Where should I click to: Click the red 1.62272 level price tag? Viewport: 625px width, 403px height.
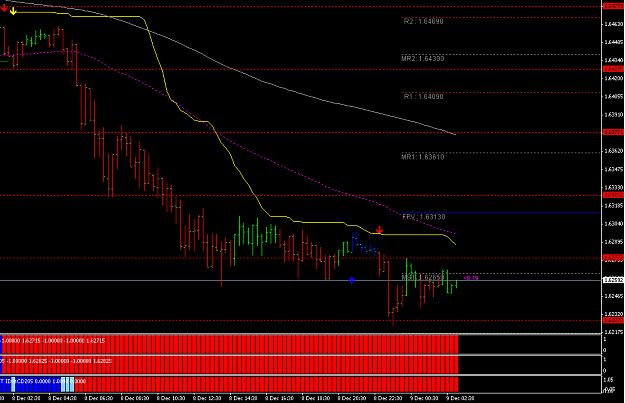tap(613, 320)
